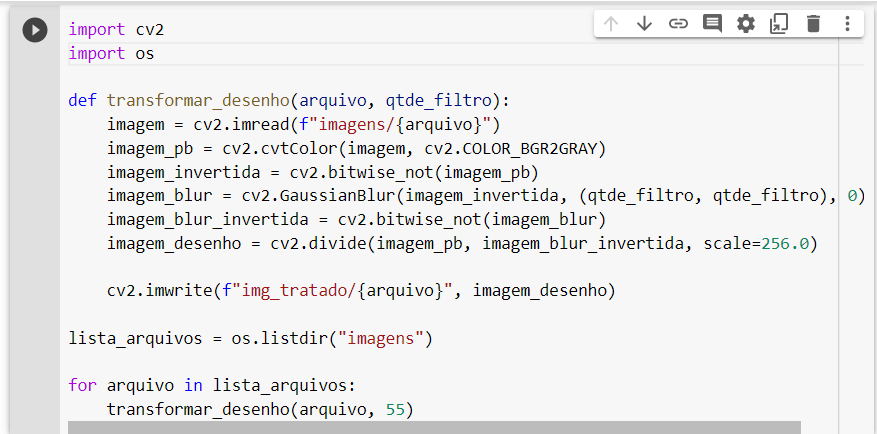Place cursor on the cv2.imwrite line

[361, 291]
